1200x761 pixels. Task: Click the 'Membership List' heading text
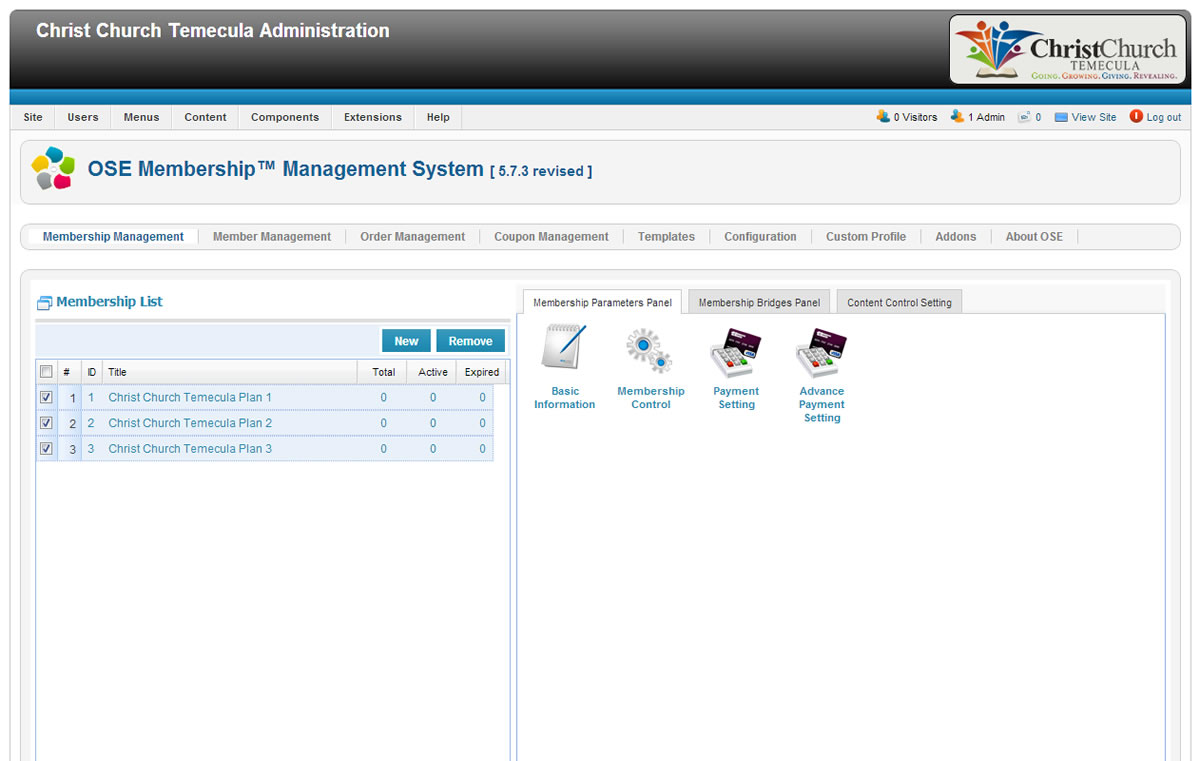109,301
